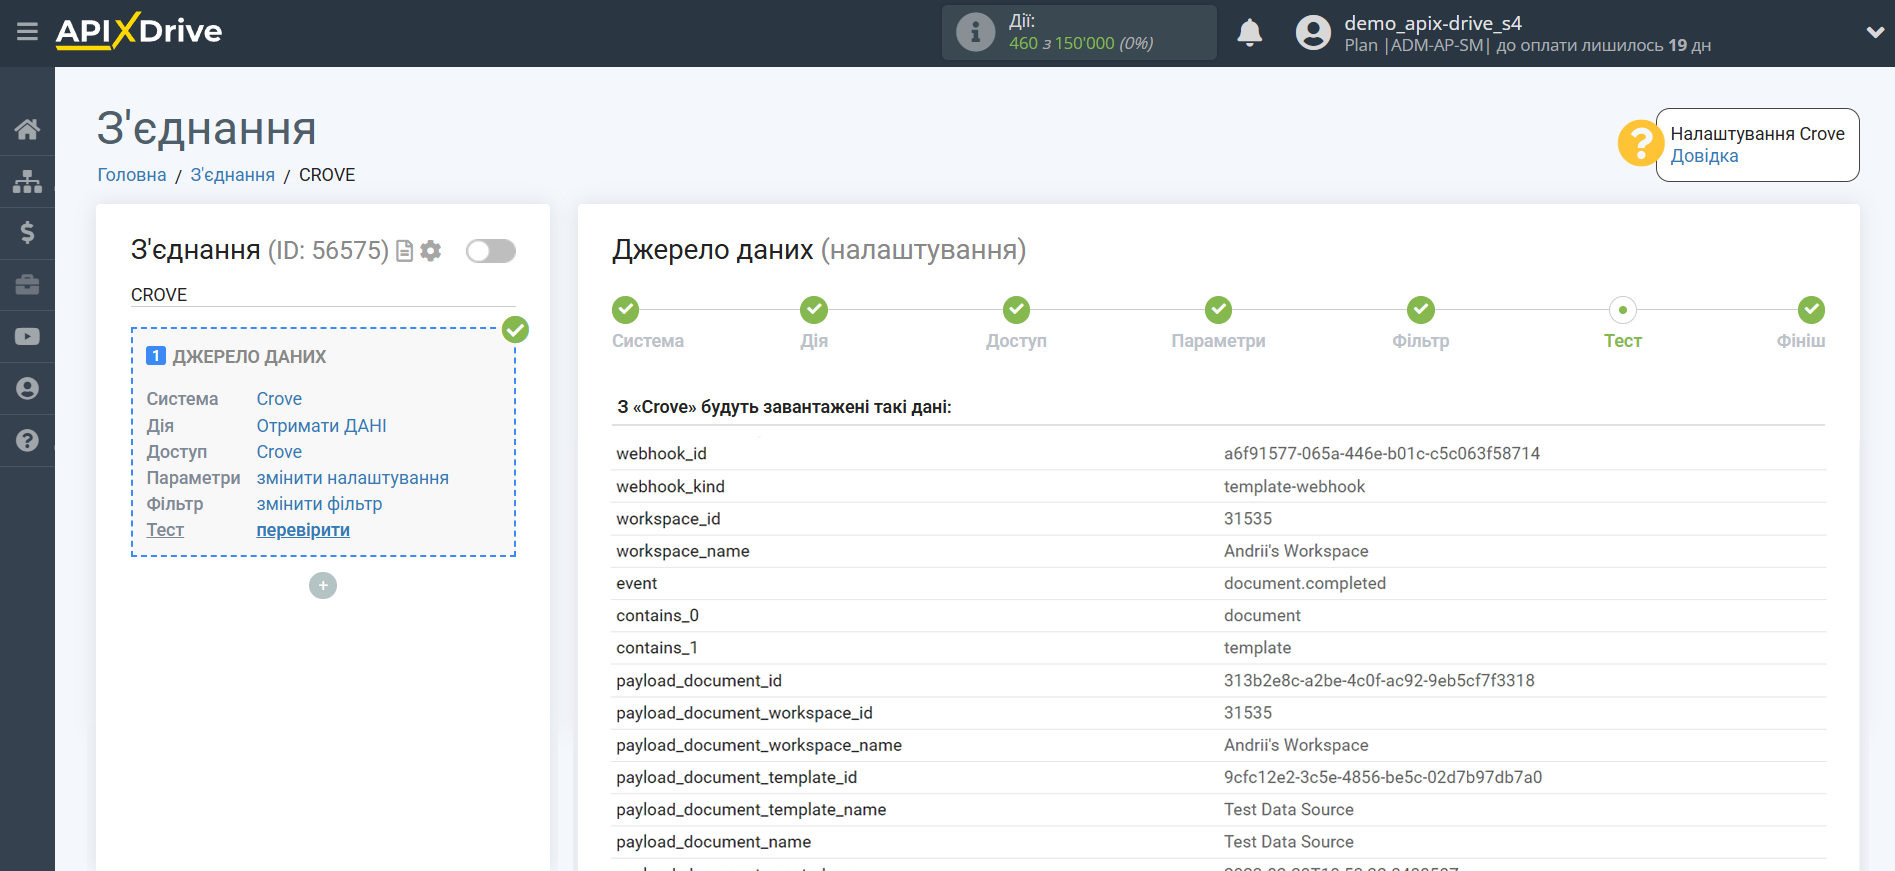Viewport: 1895px width, 871px height.
Task: Toggle the connection enable switch
Action: pos(491,251)
